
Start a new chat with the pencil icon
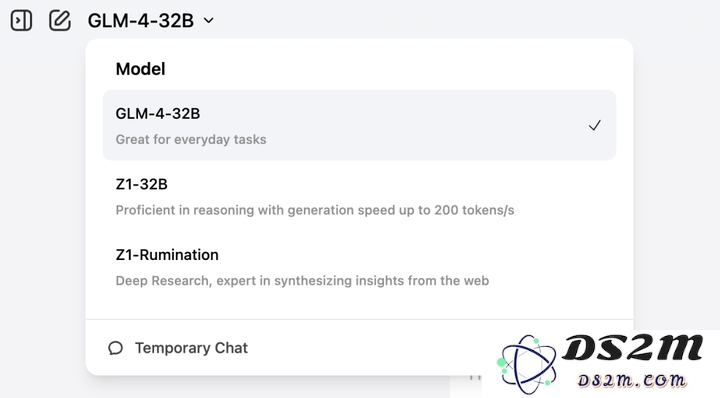point(60,21)
